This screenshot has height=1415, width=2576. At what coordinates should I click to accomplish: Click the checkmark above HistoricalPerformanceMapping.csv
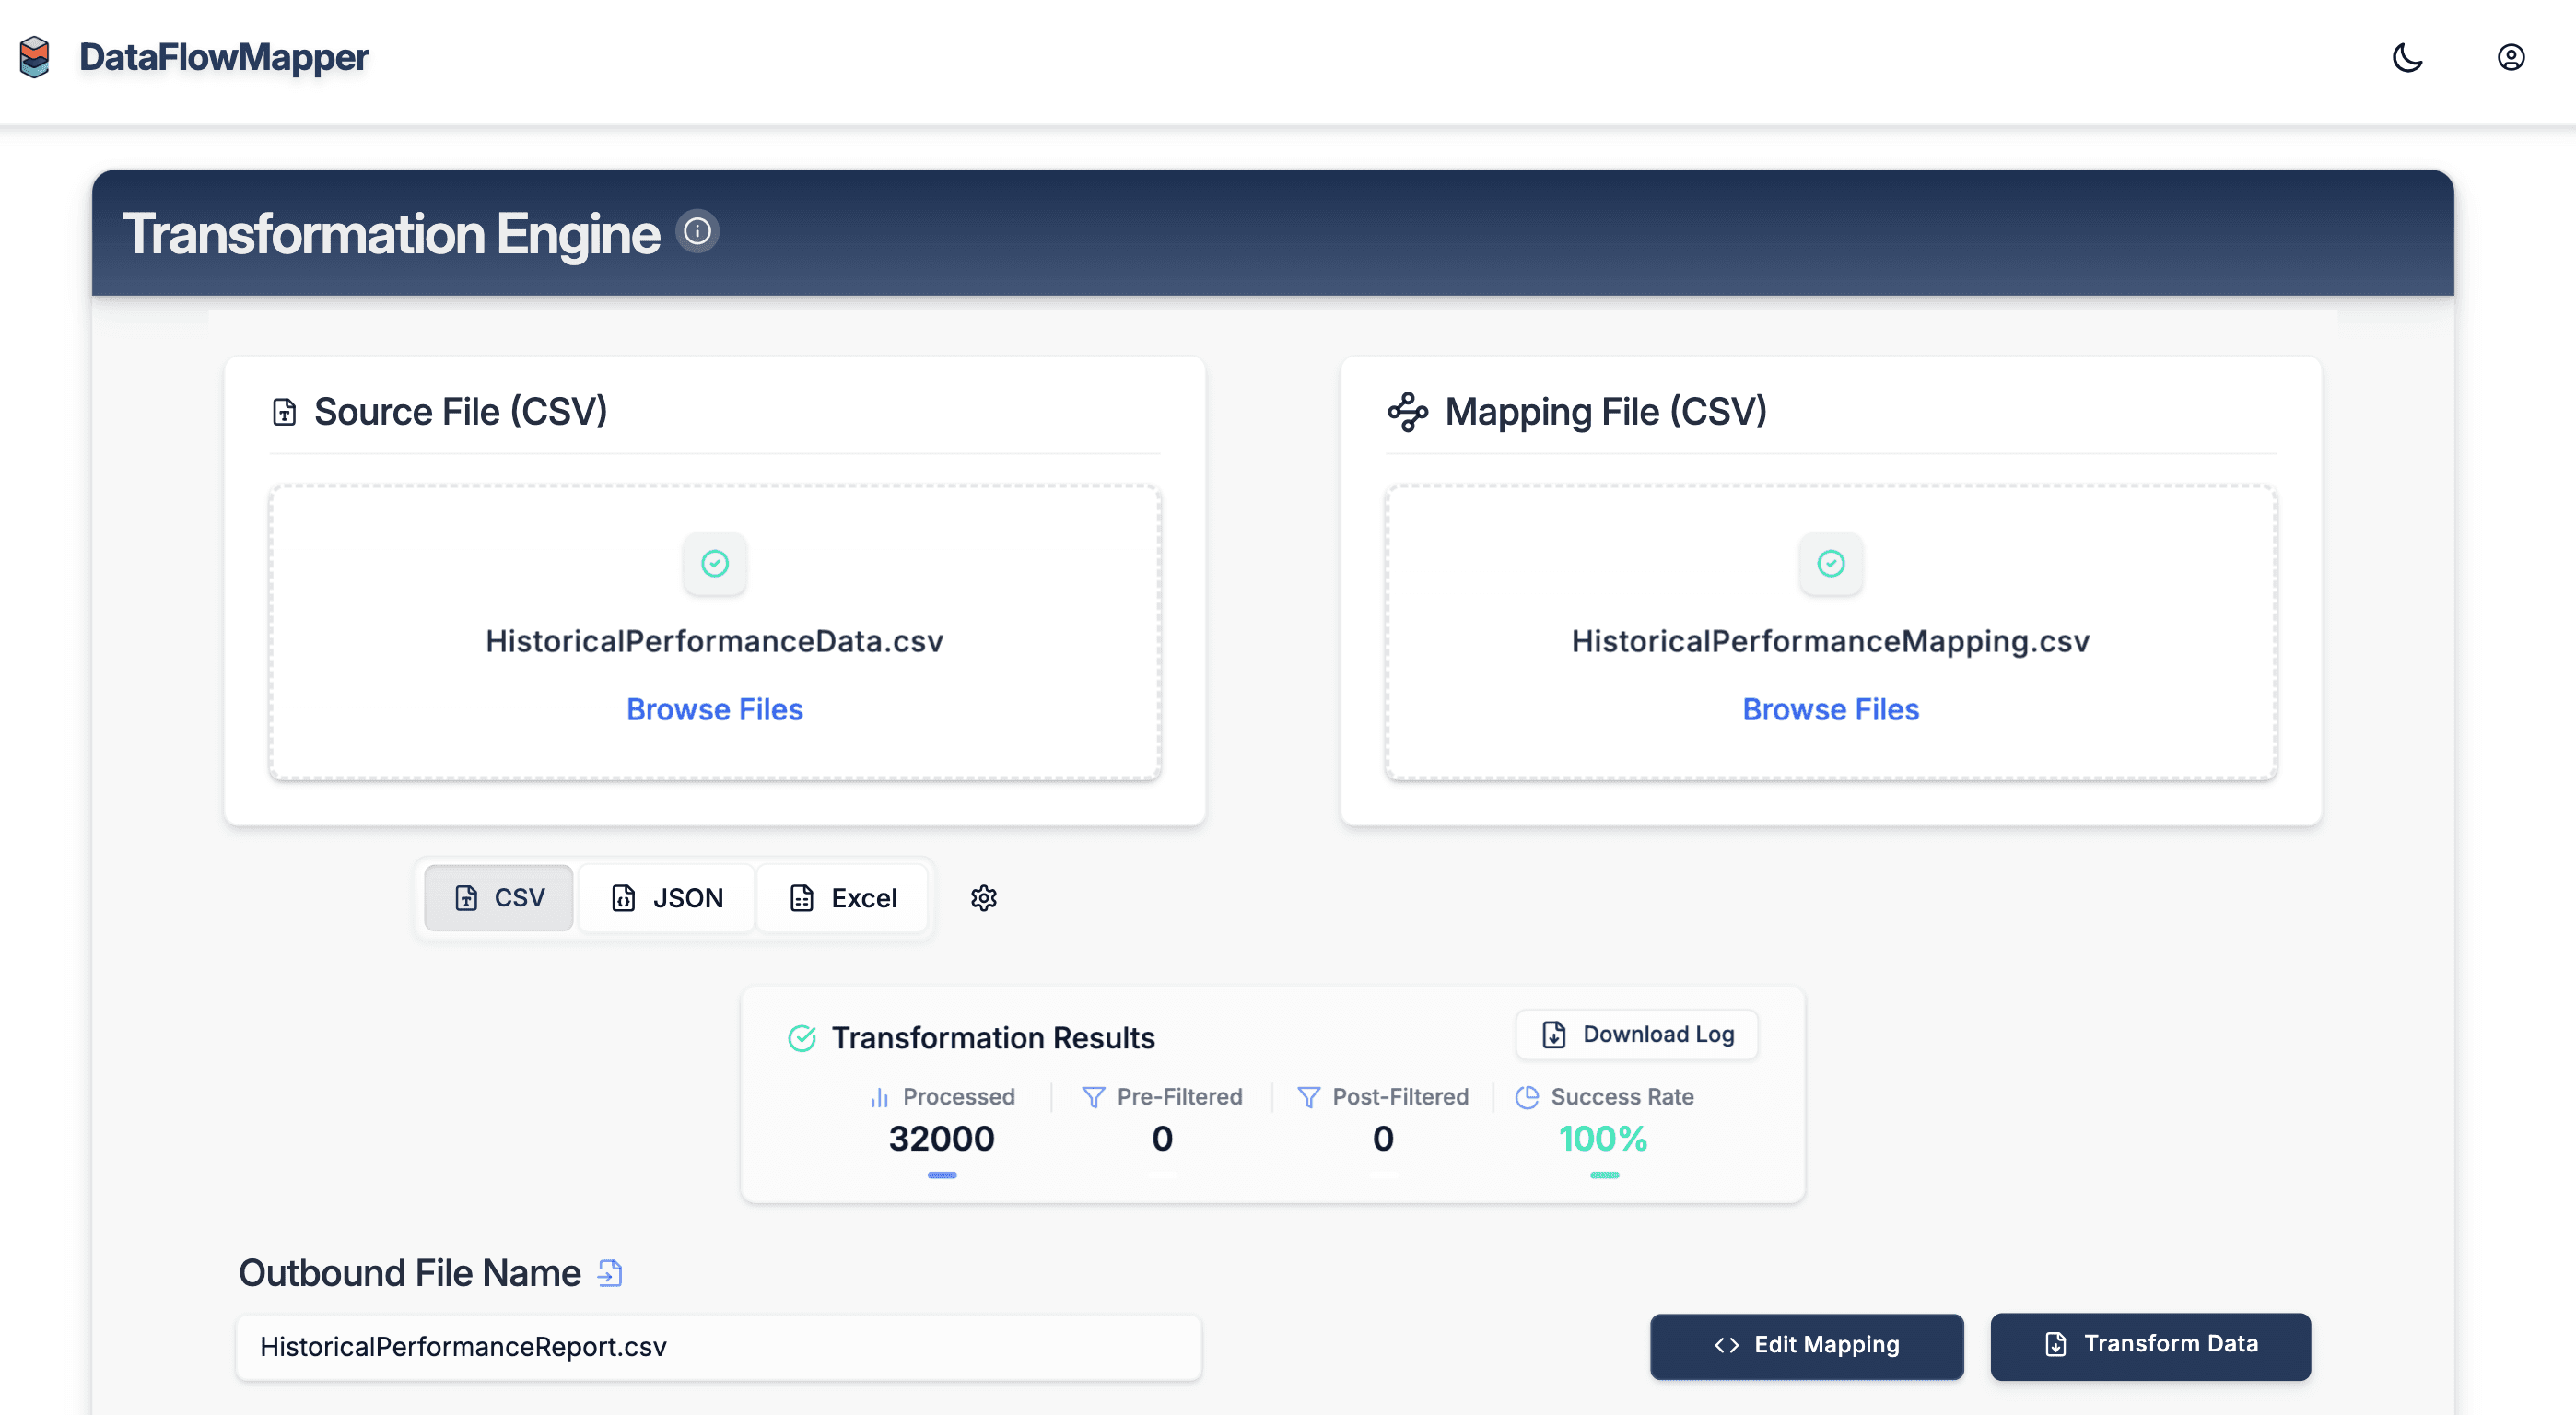click(x=1830, y=563)
